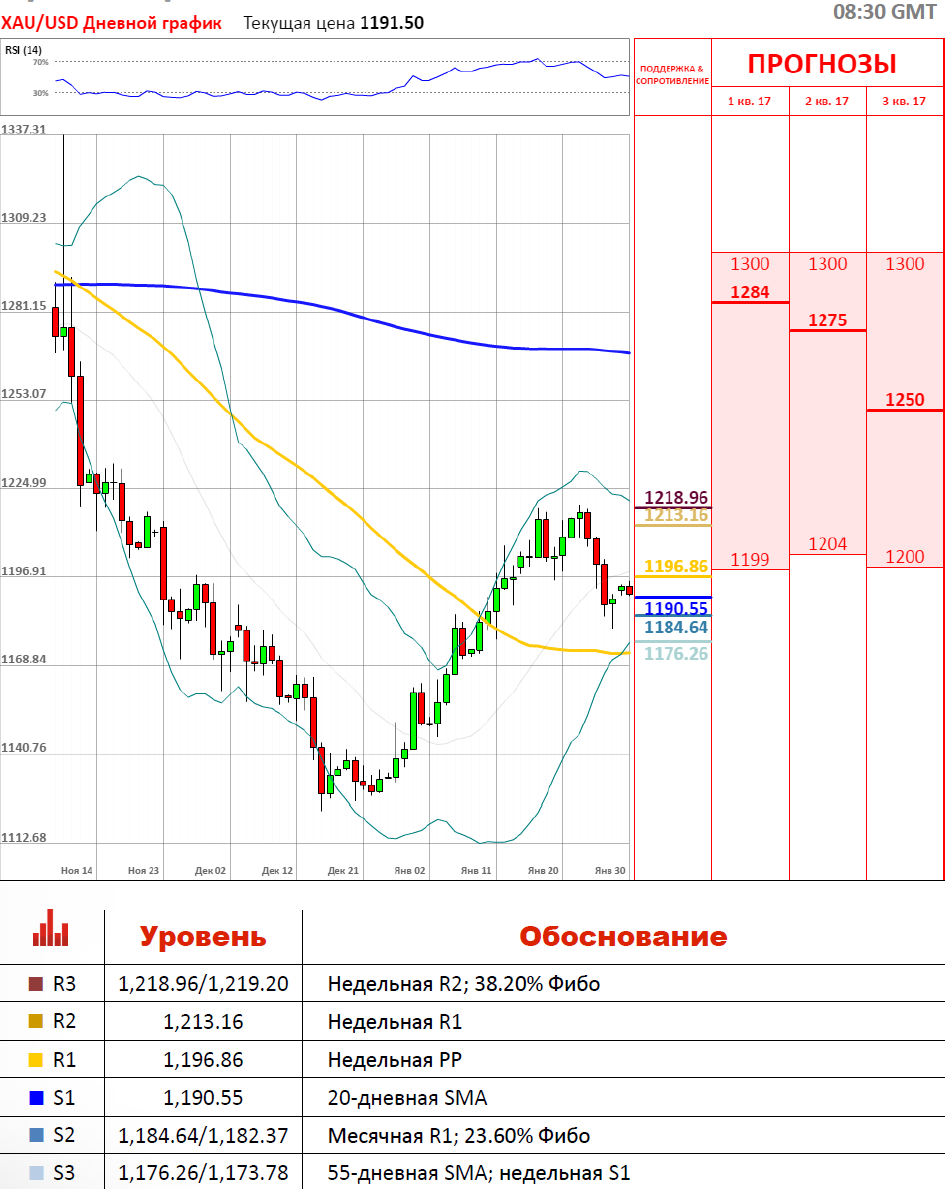Image resolution: width=950 pixels, height=1189 pixels.
Task: Select the 1250 forecast value in third quarter
Action: pyautogui.click(x=904, y=400)
